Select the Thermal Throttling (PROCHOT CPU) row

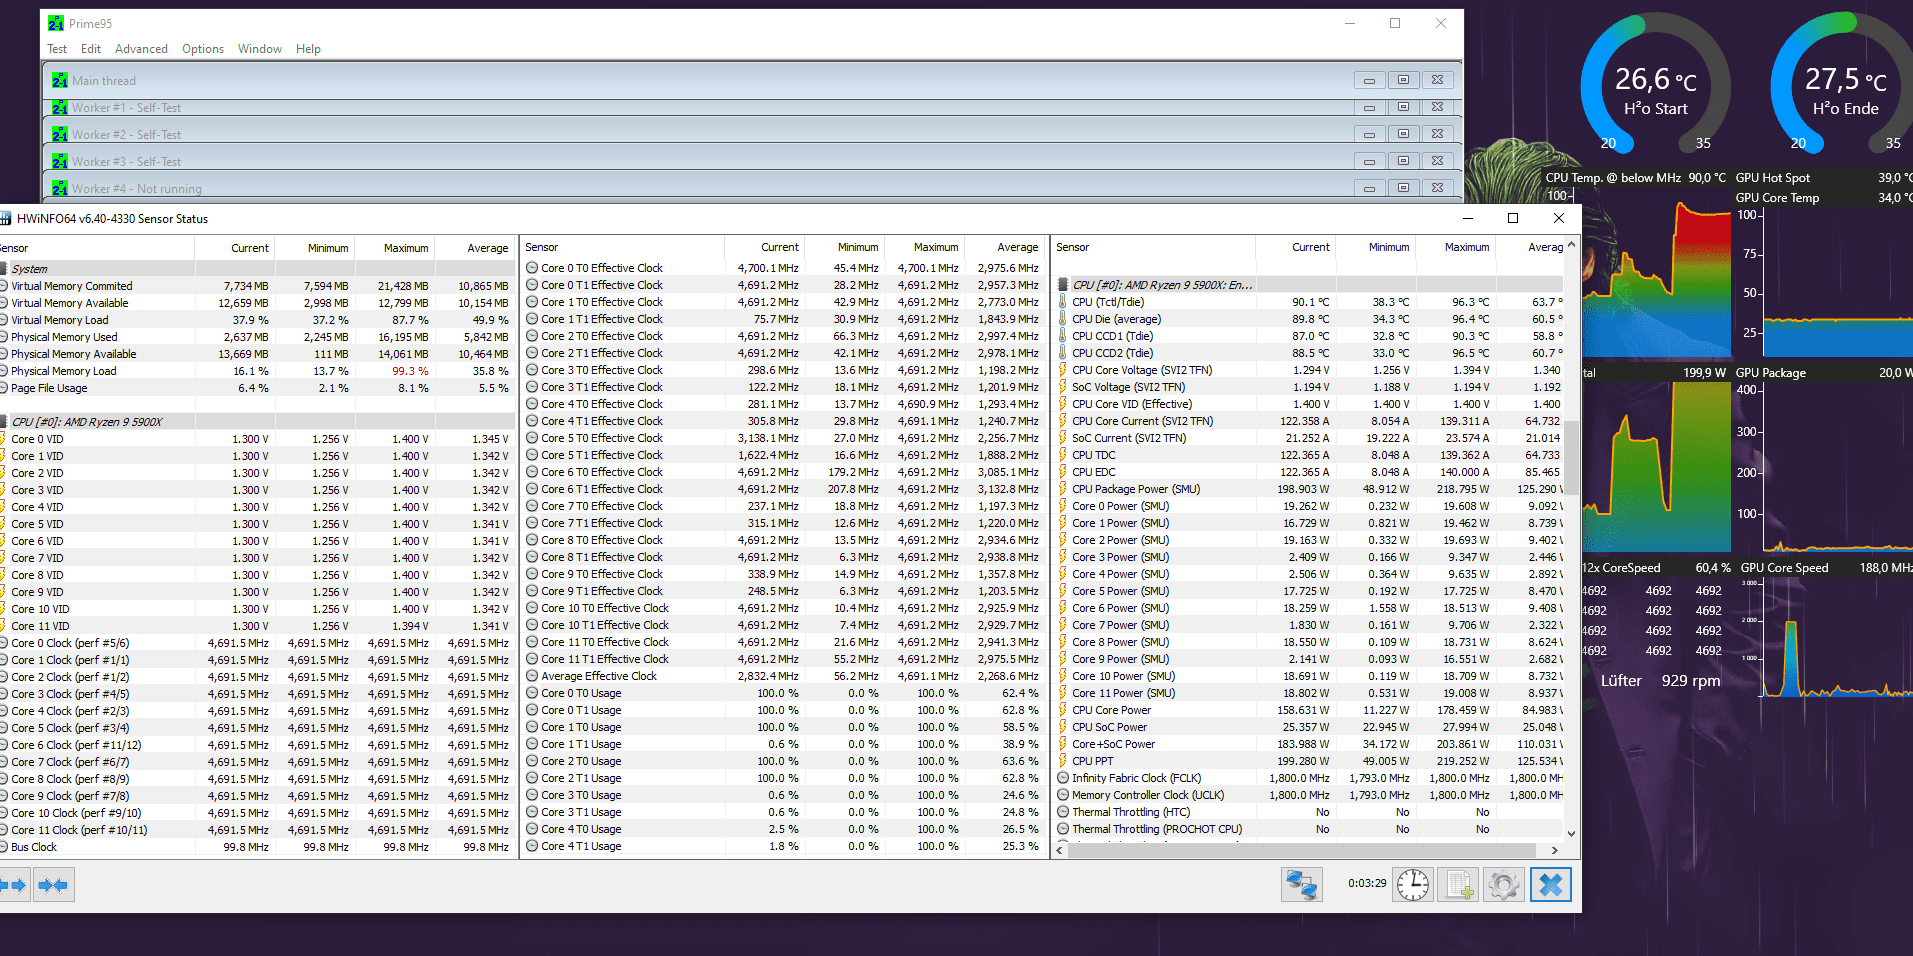click(x=1309, y=829)
